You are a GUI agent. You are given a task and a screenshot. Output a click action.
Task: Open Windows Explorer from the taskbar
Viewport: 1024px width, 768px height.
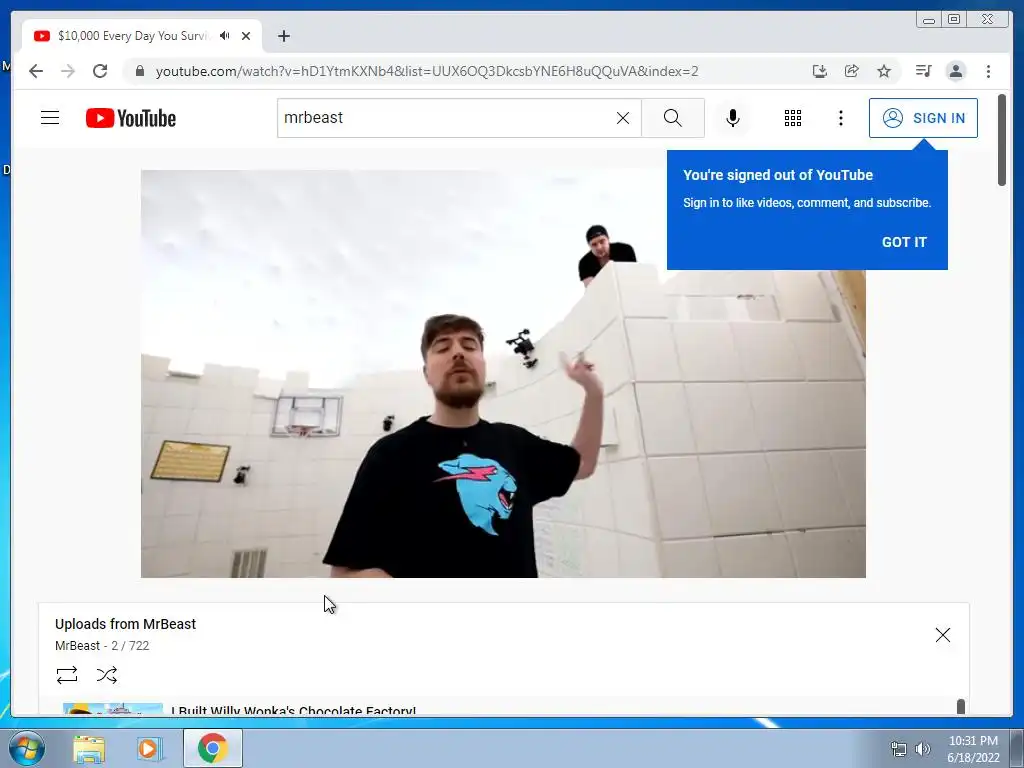pos(89,749)
